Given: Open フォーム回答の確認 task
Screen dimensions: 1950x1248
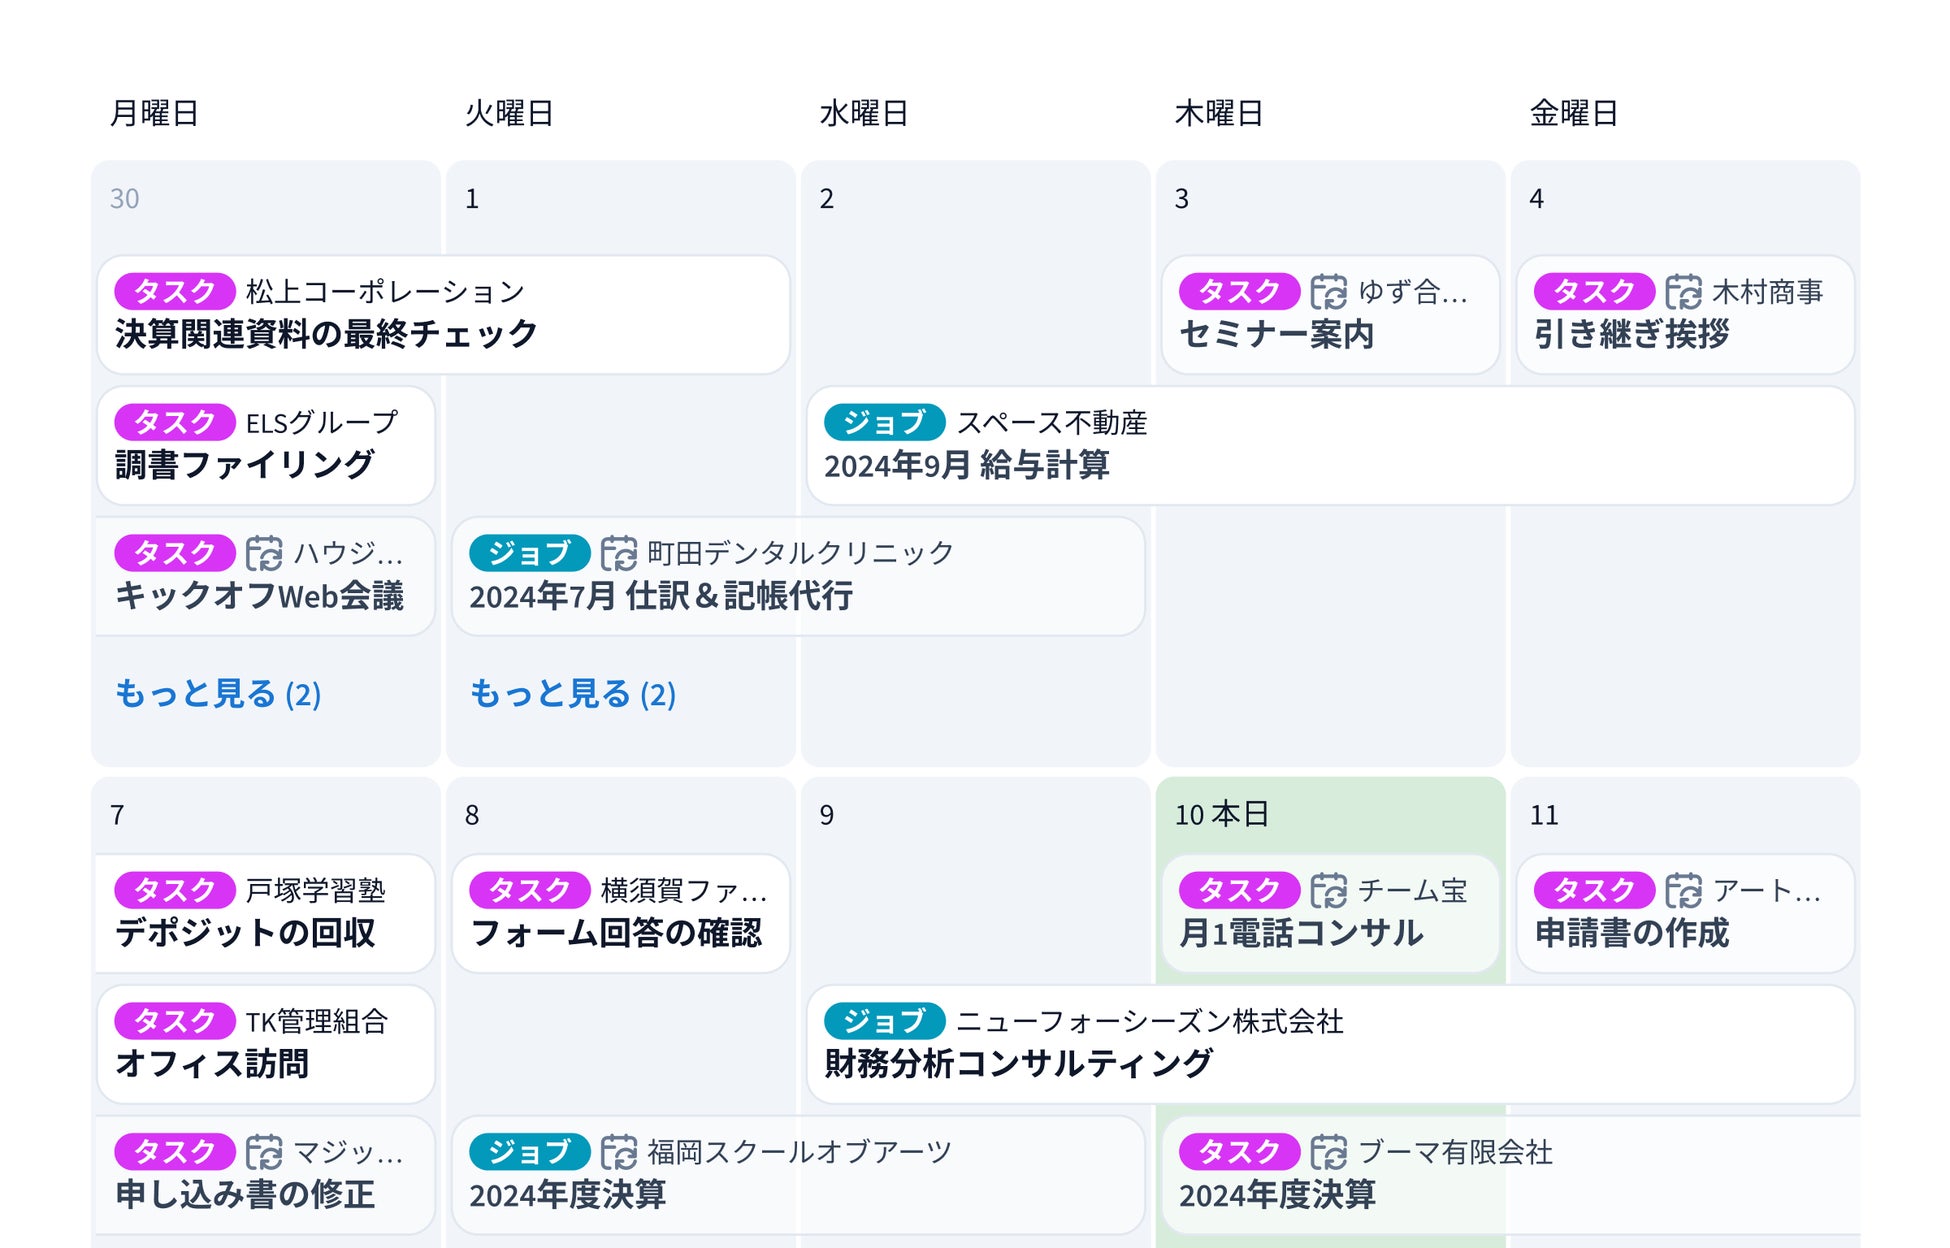Looking at the screenshot, I should click(620, 913).
